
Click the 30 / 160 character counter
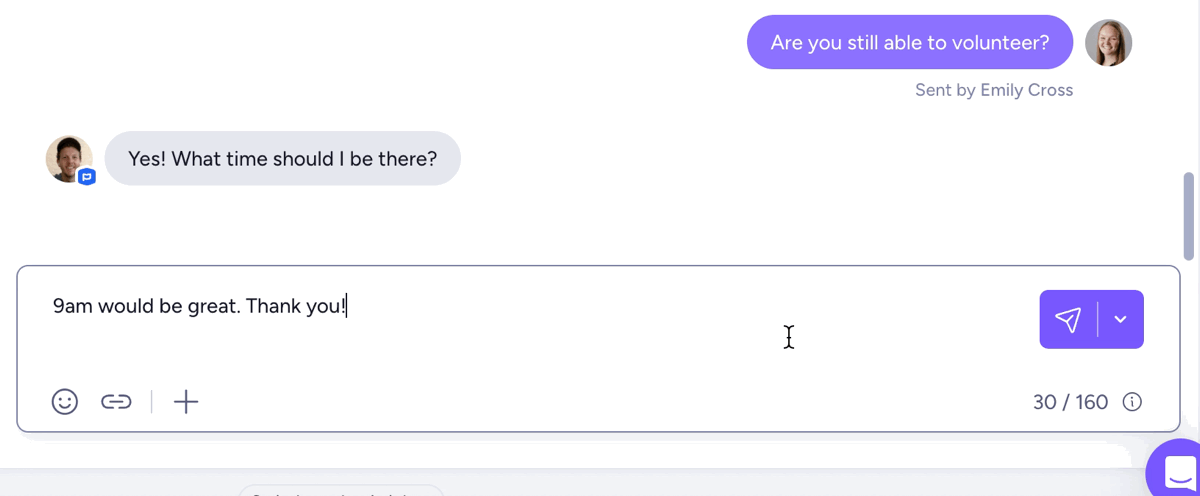coord(1070,402)
